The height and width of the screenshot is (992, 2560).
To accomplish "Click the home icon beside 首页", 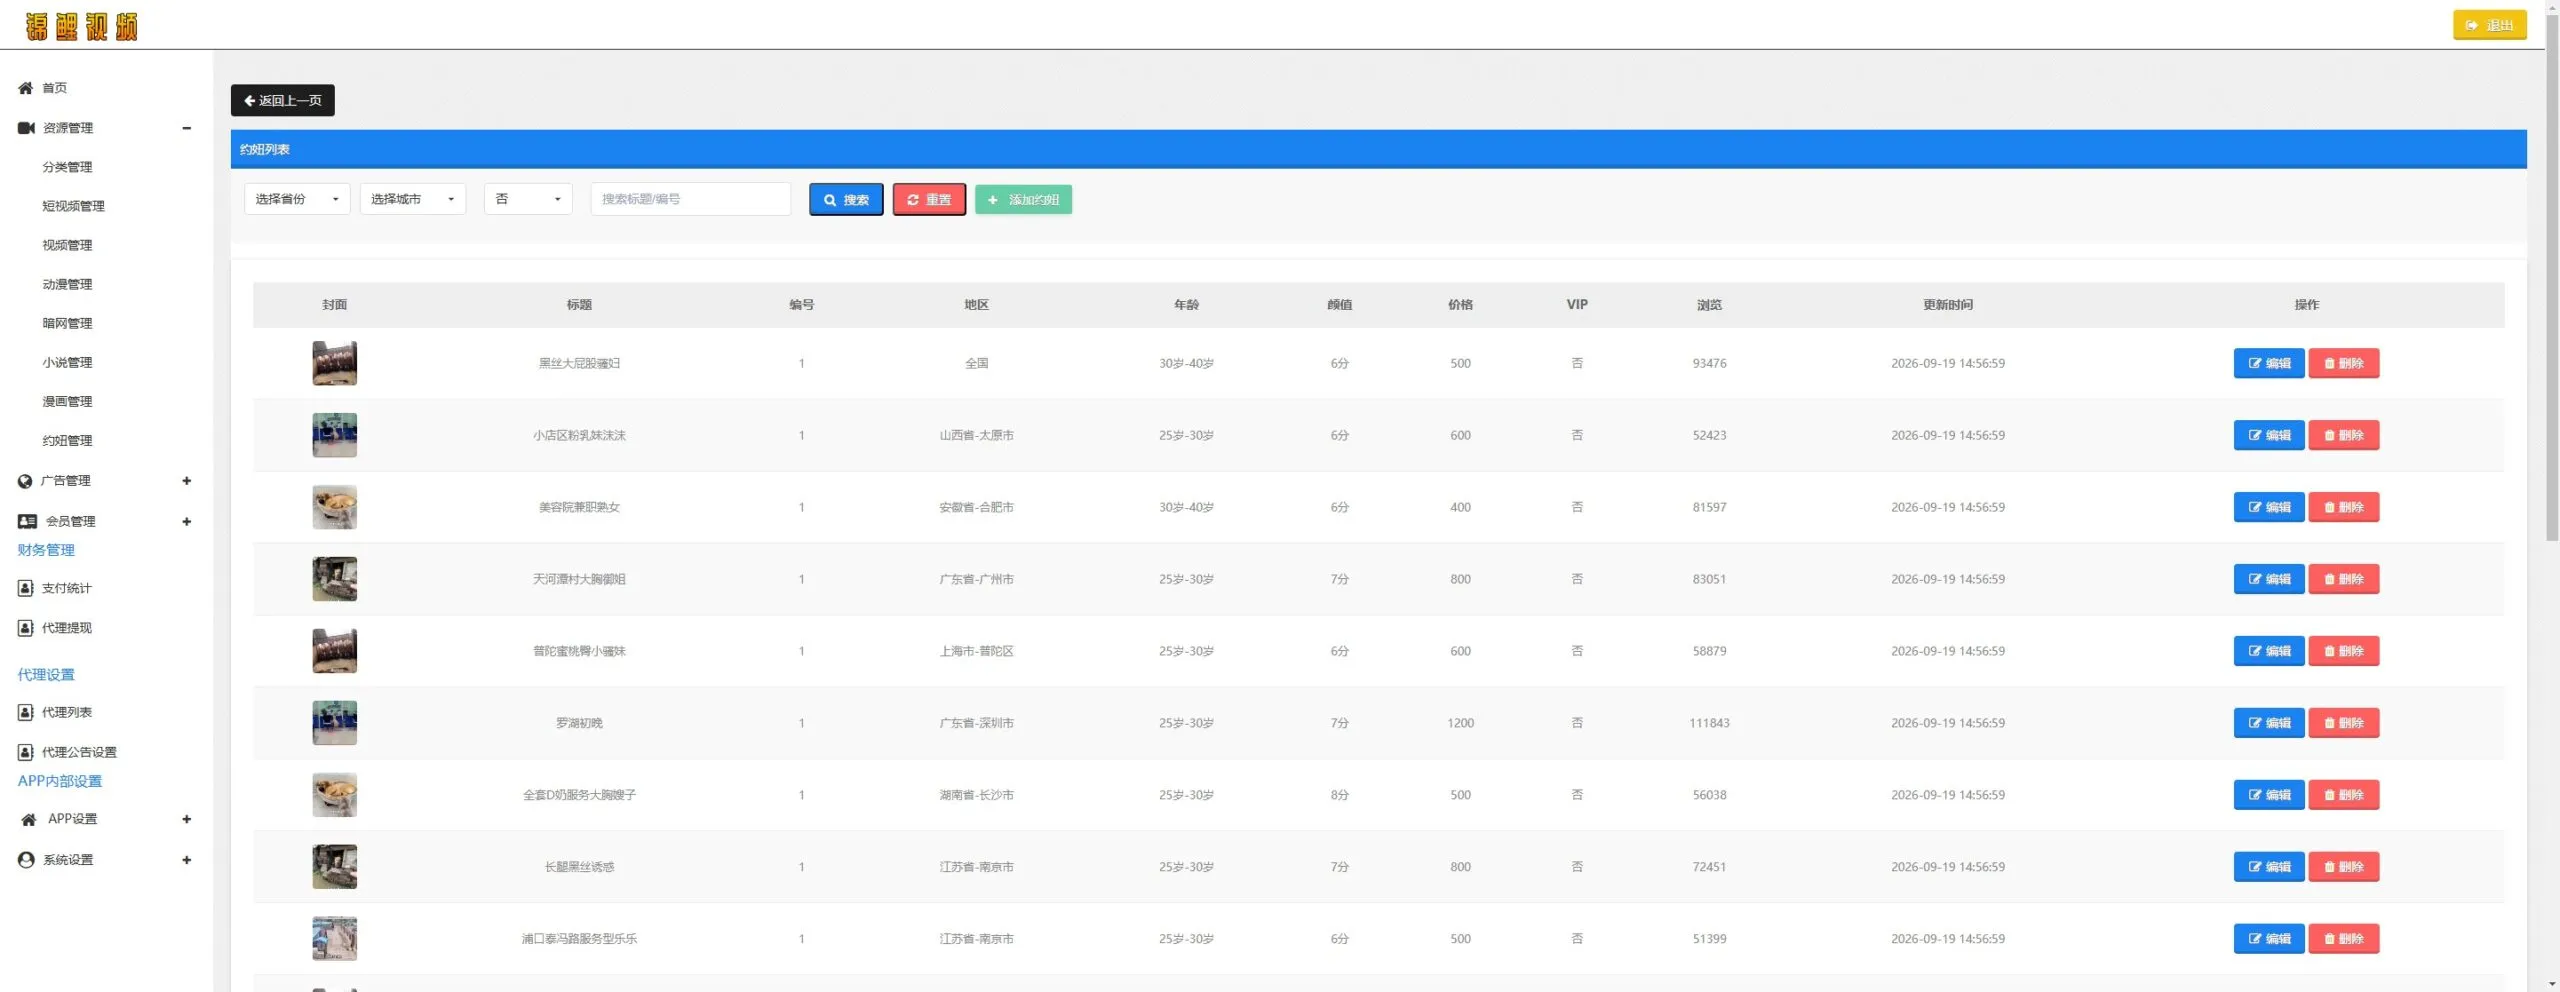I will point(26,88).
